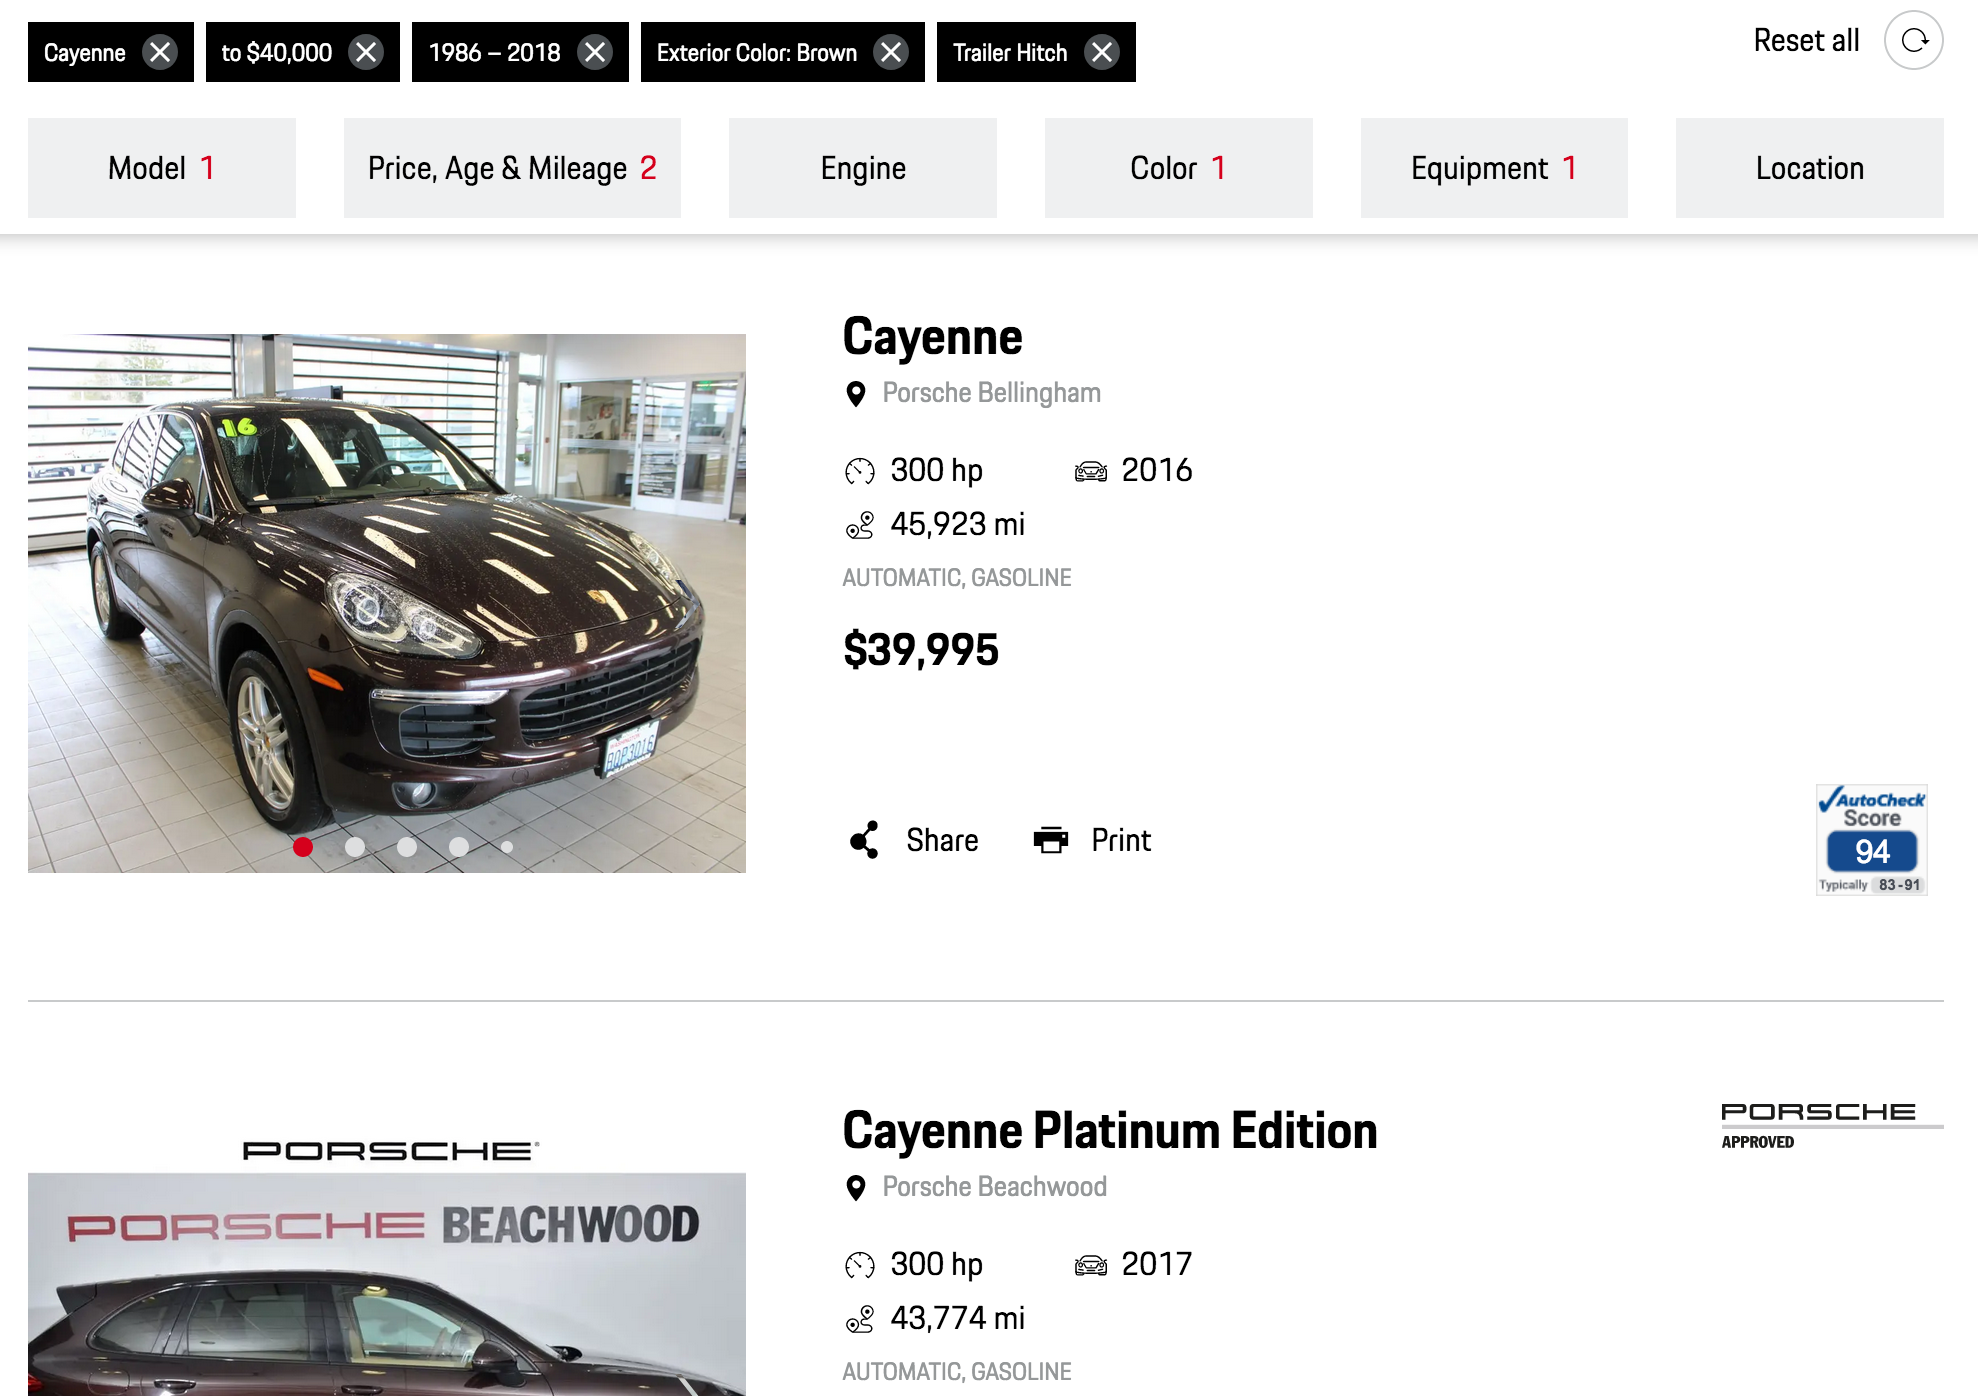Image resolution: width=1978 pixels, height=1396 pixels.
Task: Remove the Cayenne filter chip
Action: pos(160,52)
